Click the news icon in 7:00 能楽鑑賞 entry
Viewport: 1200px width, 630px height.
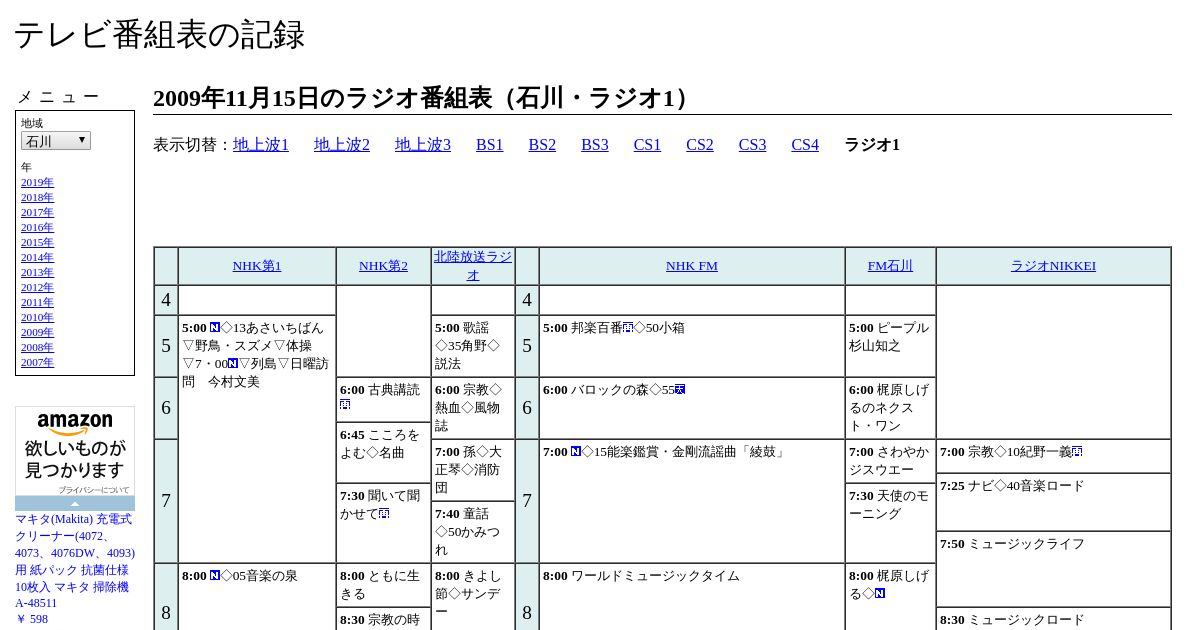coord(576,451)
